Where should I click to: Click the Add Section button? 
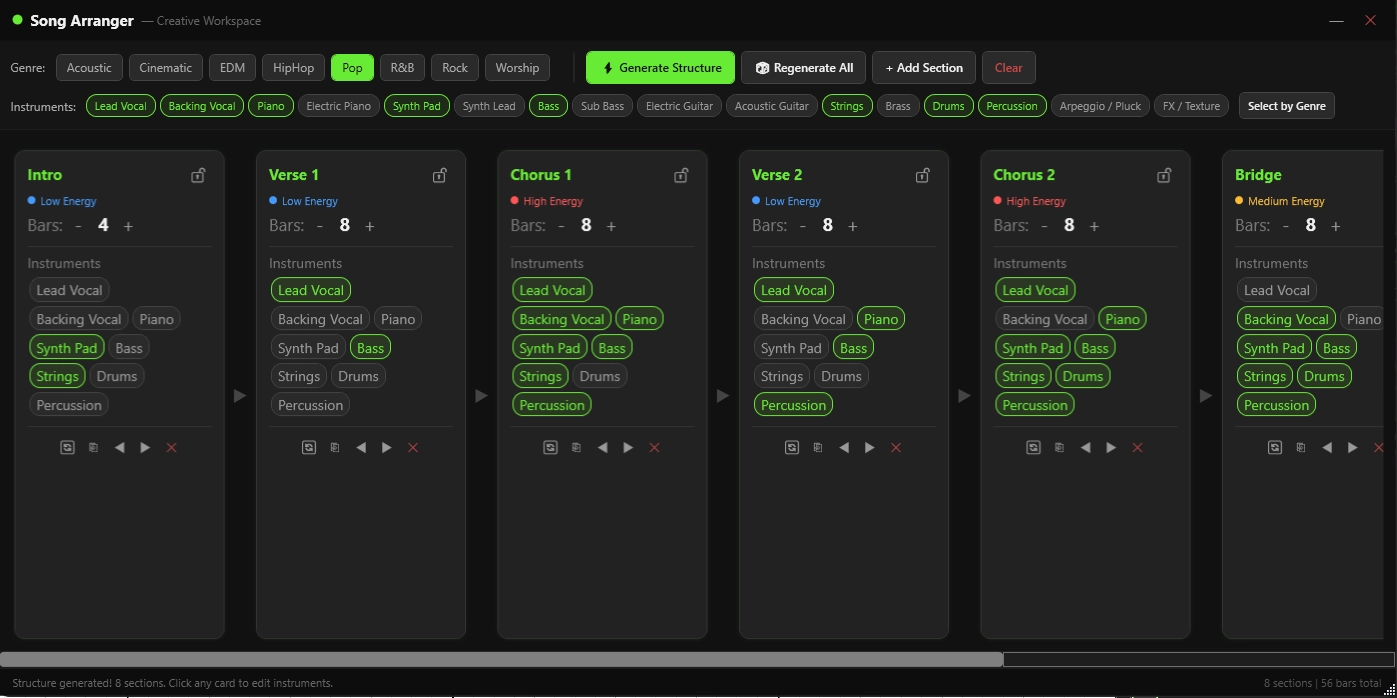(x=924, y=68)
